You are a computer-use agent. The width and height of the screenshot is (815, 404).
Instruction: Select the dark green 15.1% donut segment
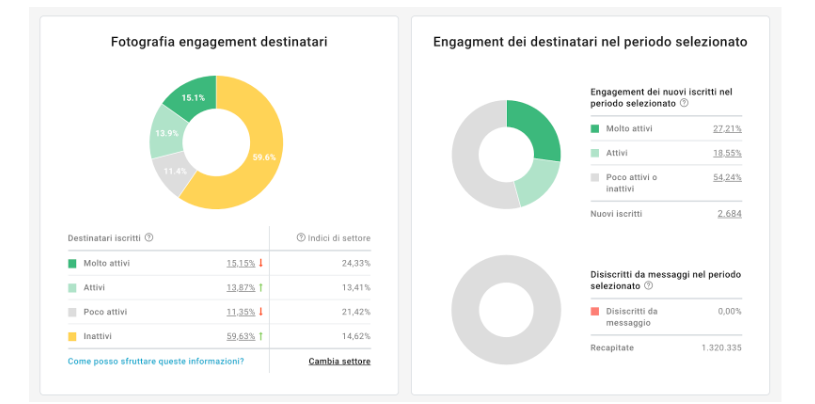[x=189, y=98]
